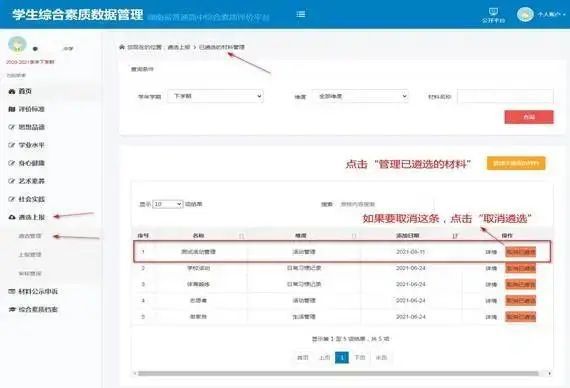
Task: Sort the table by the 名称 column icon
Action: click(241, 236)
